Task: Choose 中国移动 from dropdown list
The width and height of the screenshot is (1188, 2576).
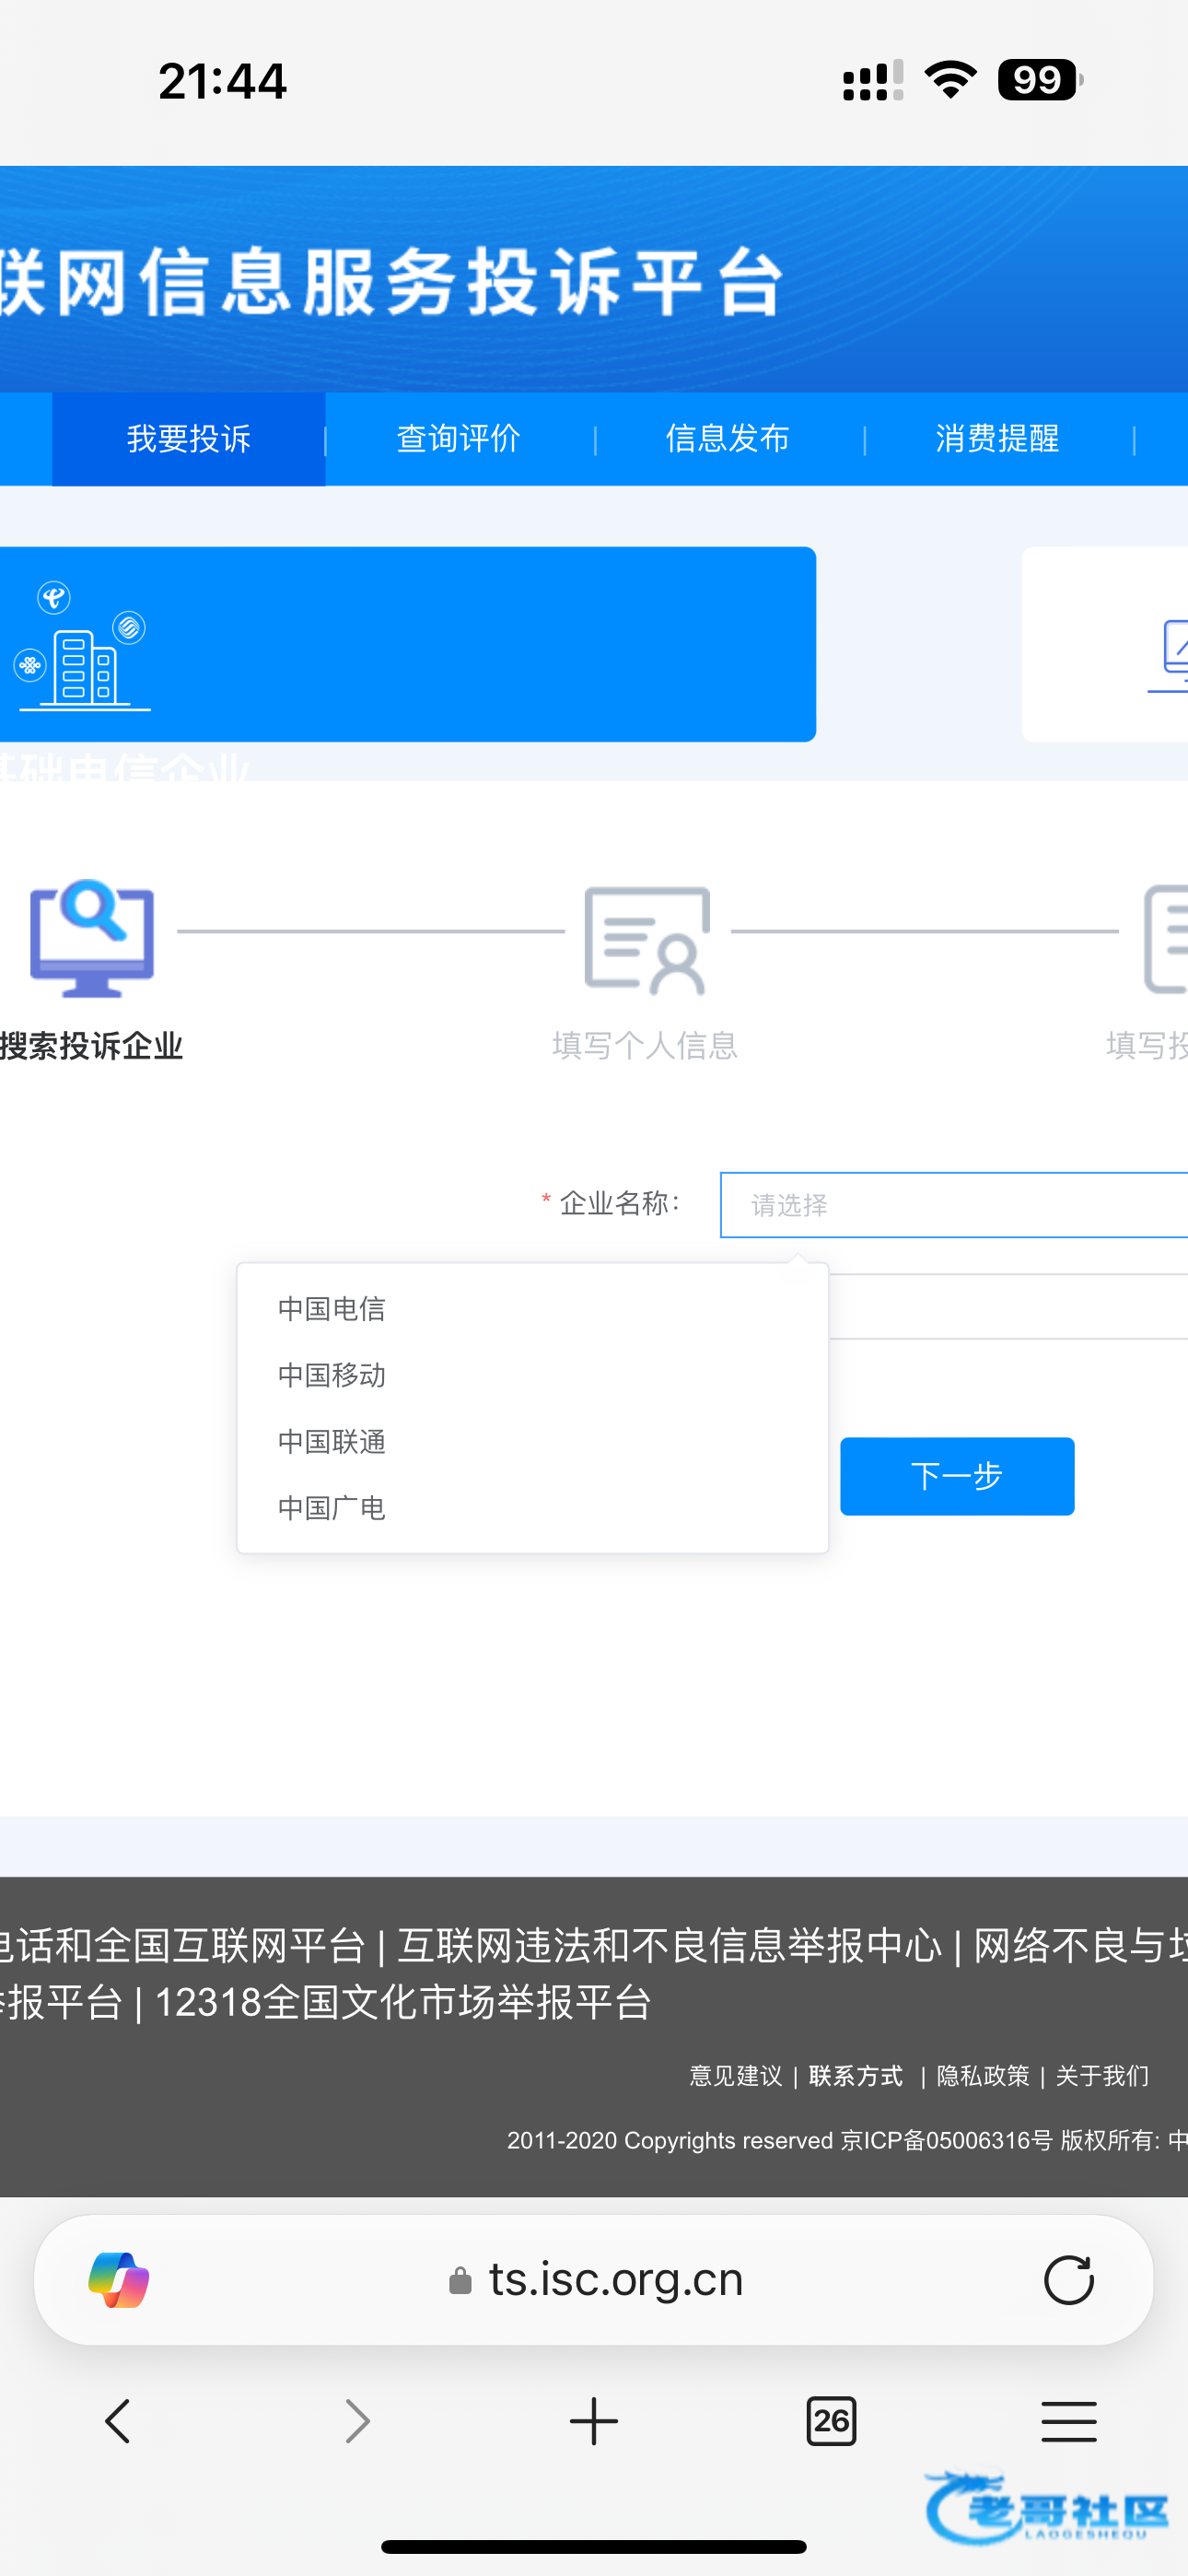Action: (332, 1375)
